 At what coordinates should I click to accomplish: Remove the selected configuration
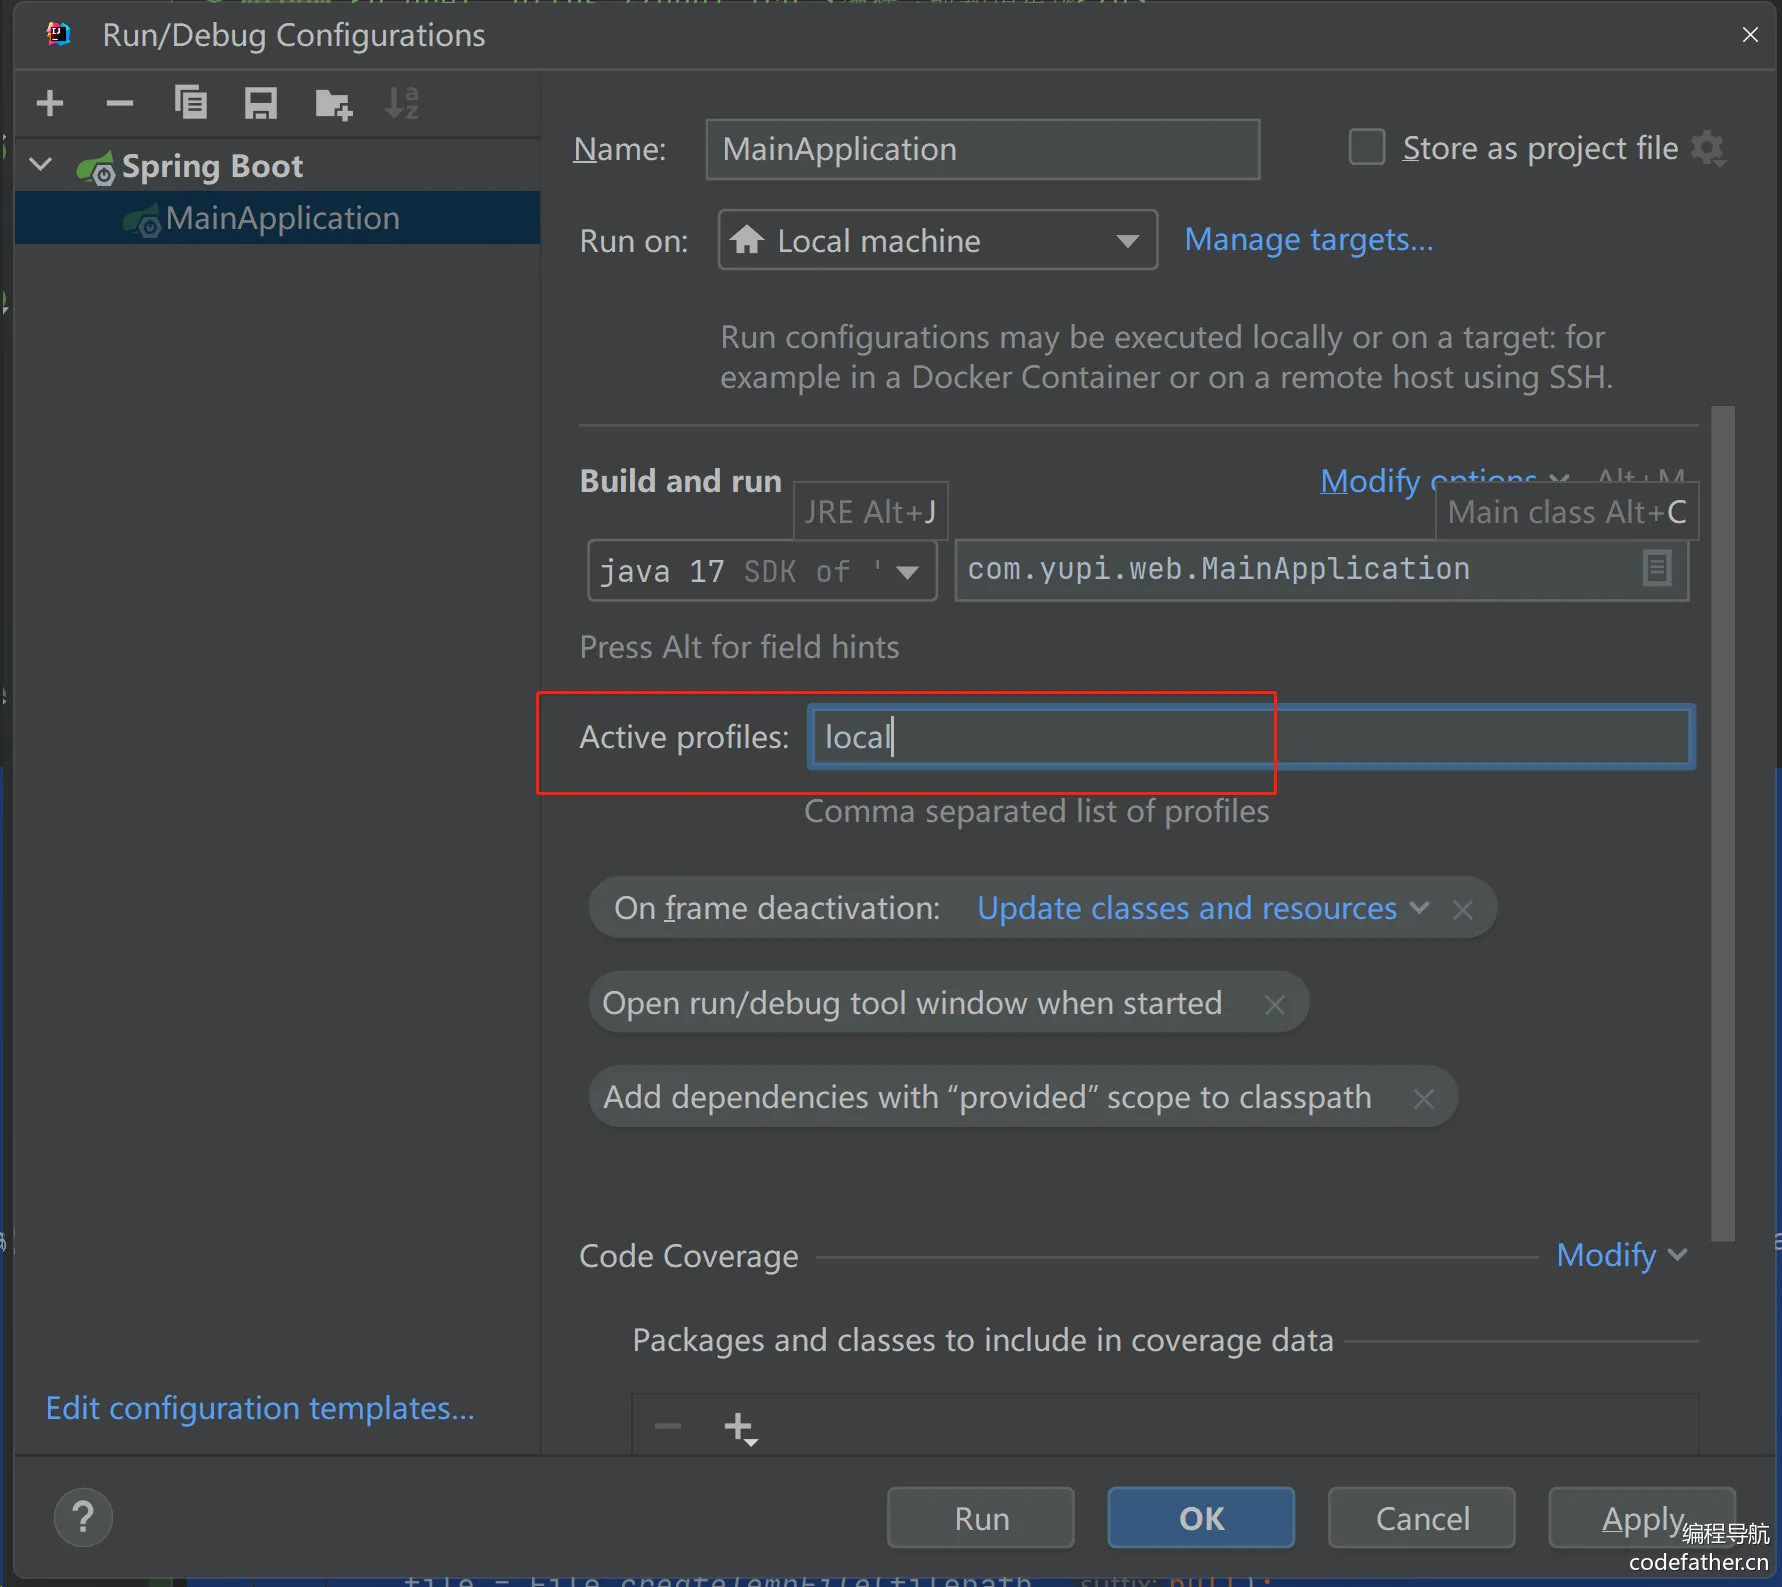[x=120, y=103]
